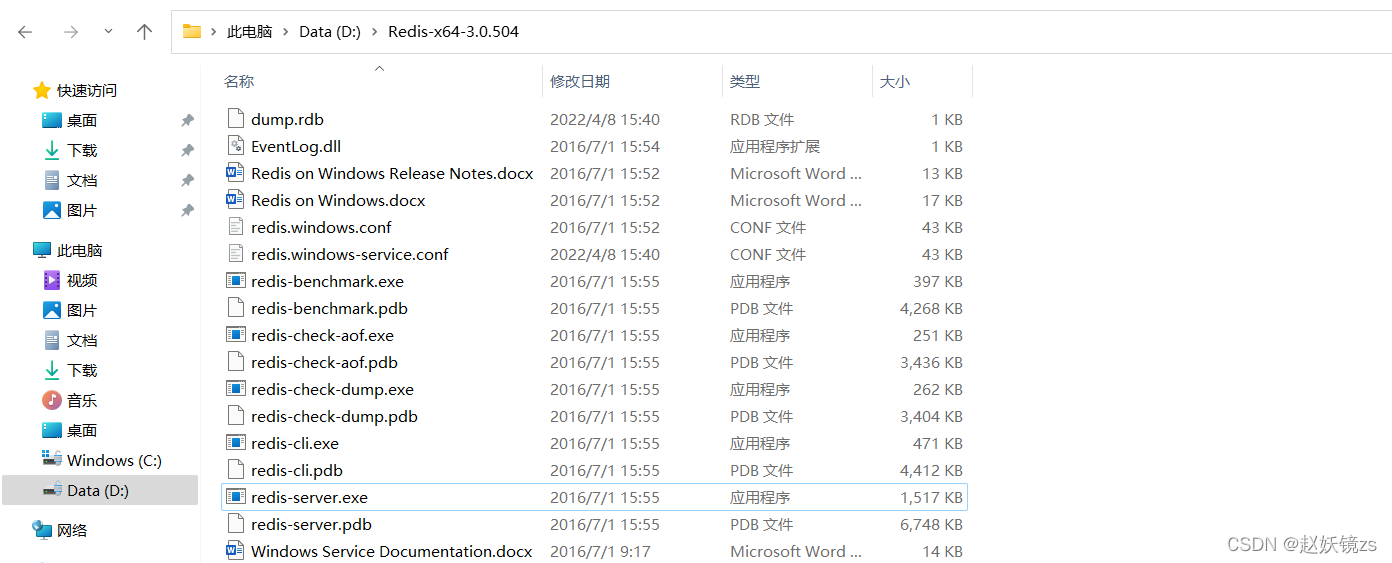
Task: Open Windows (C:) drive in sidebar
Action: click(x=113, y=460)
